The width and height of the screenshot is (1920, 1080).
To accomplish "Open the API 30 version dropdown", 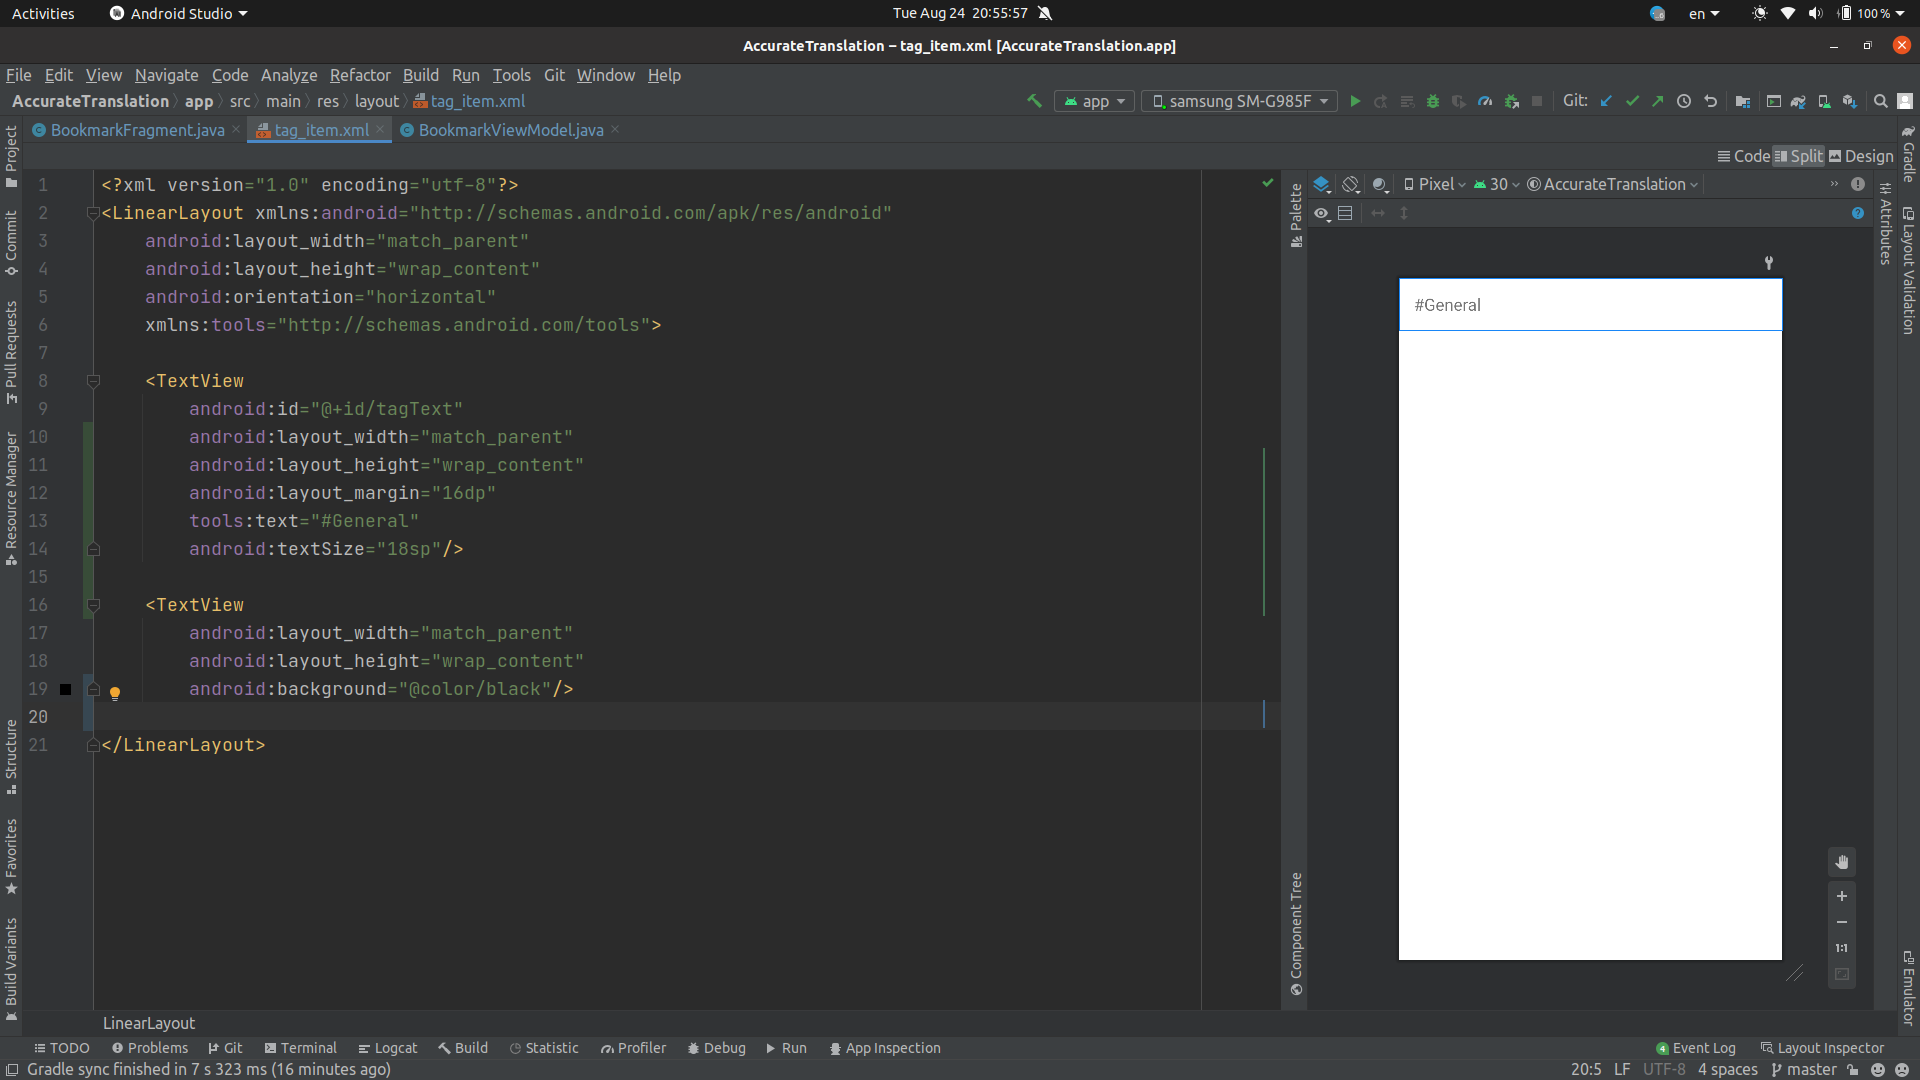I will (x=1496, y=184).
